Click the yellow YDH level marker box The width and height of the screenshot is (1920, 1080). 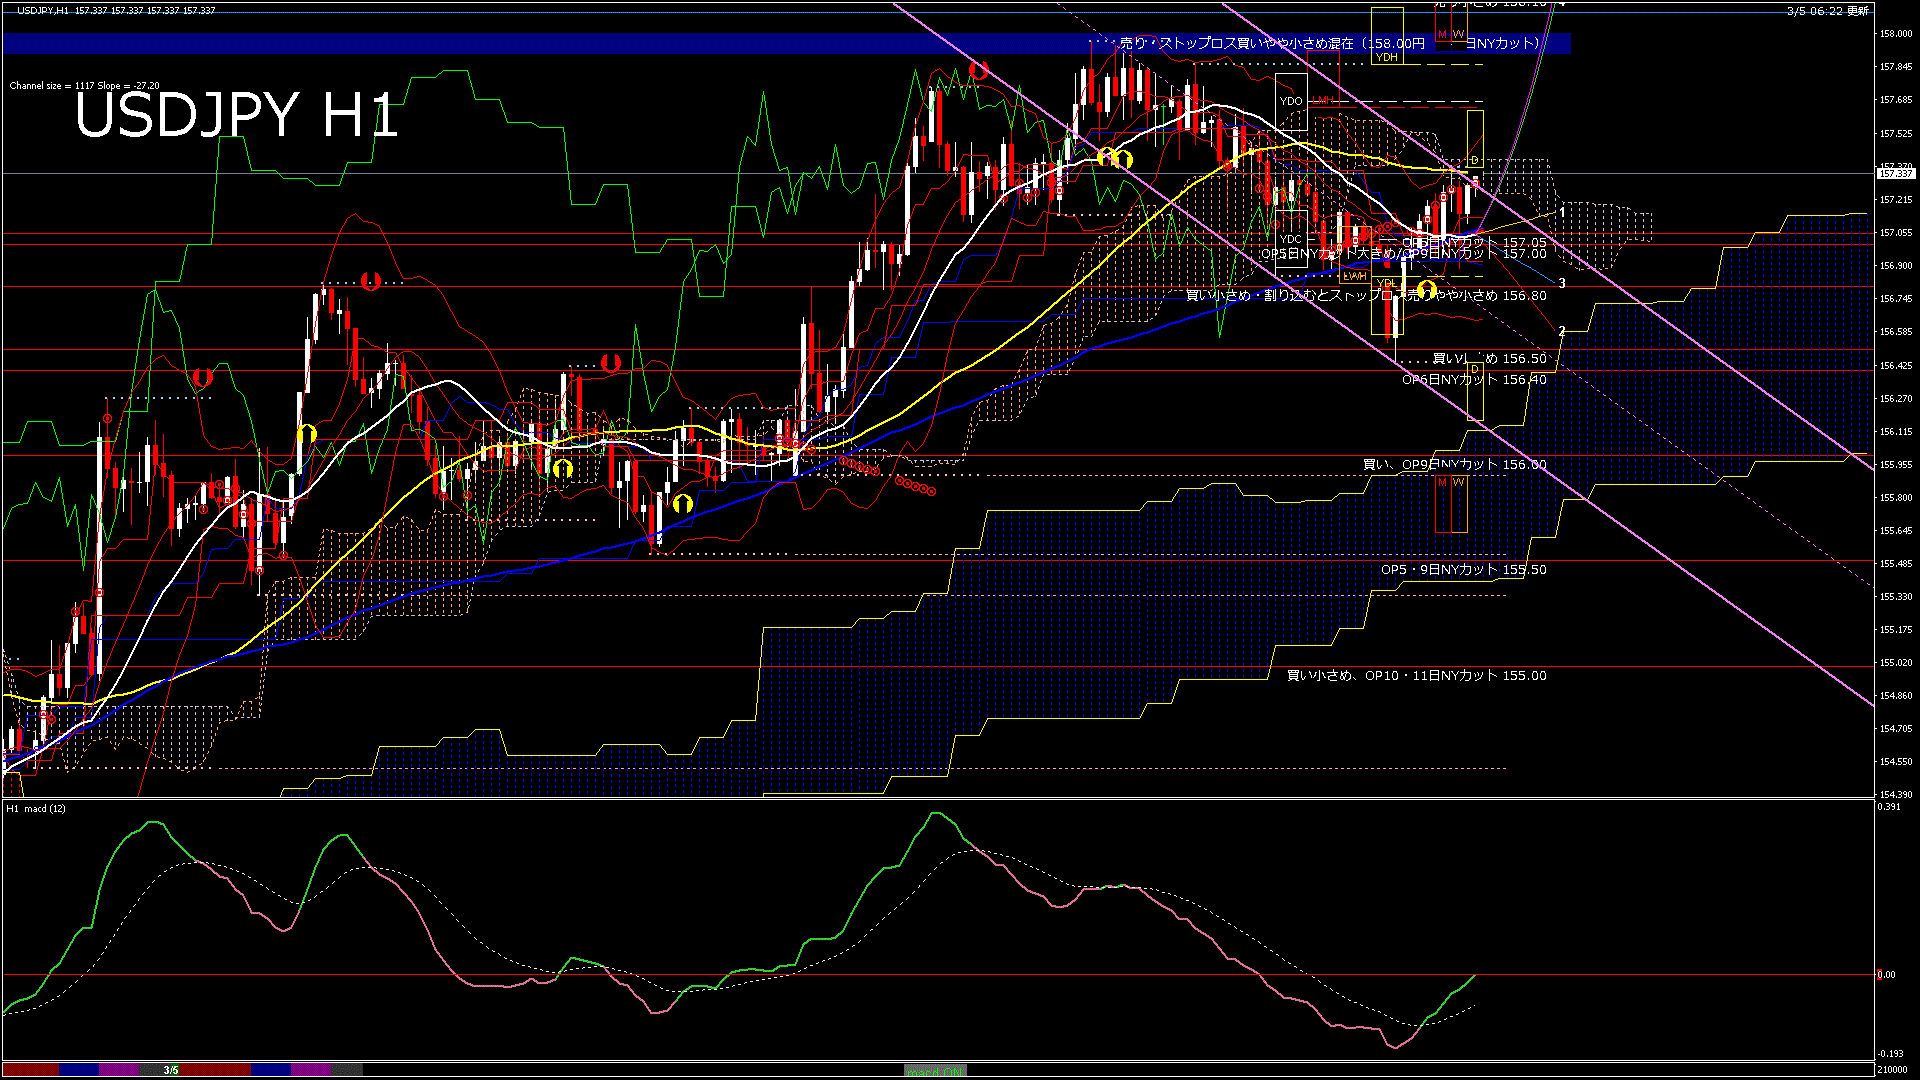point(1386,57)
